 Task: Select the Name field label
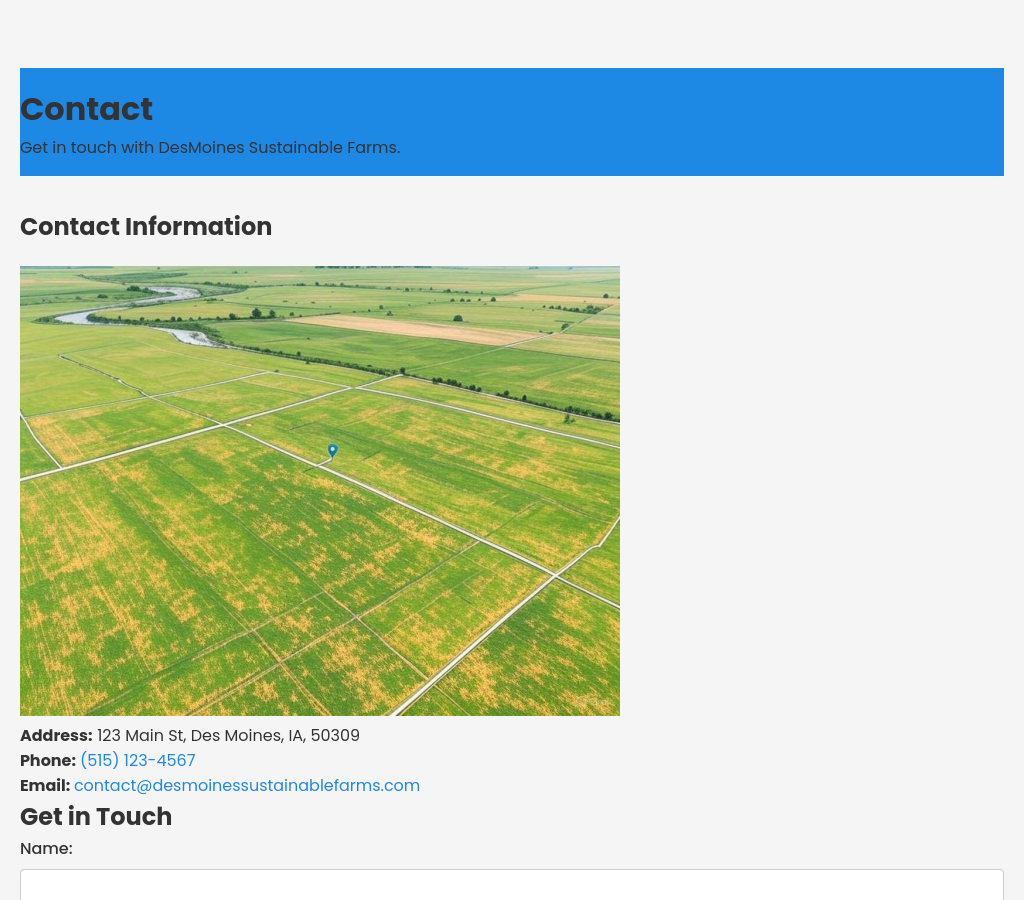(x=46, y=848)
